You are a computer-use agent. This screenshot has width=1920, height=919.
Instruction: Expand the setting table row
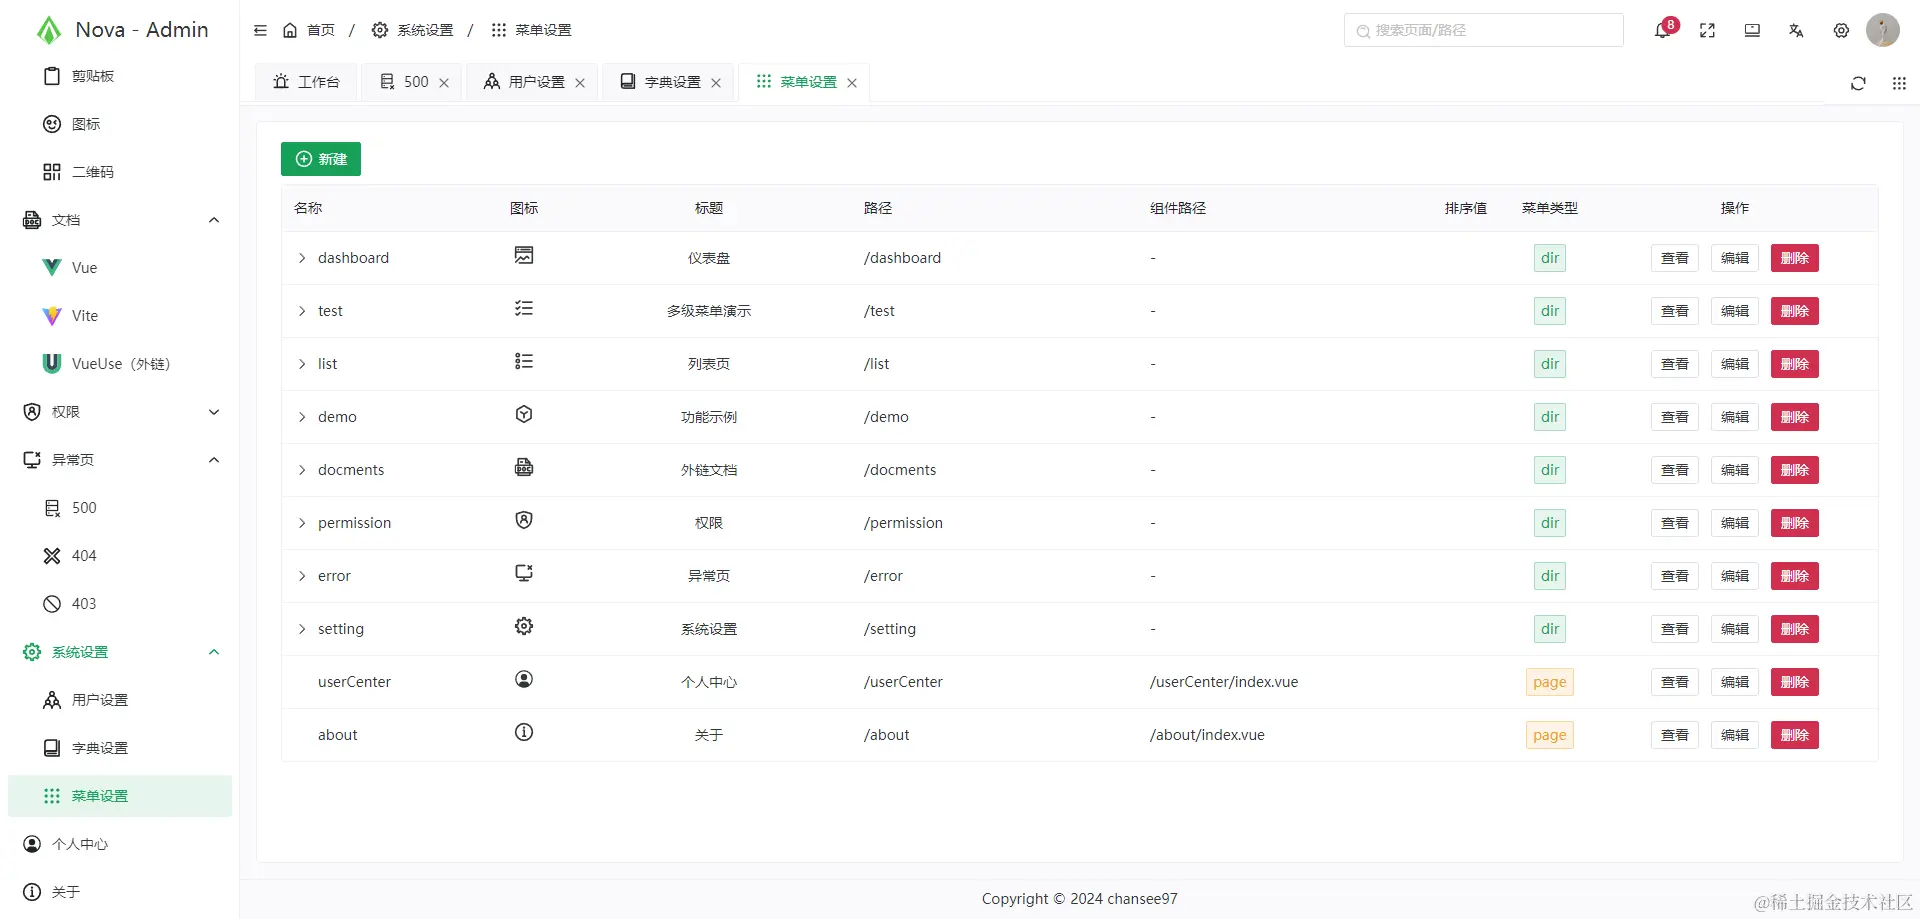[302, 629]
